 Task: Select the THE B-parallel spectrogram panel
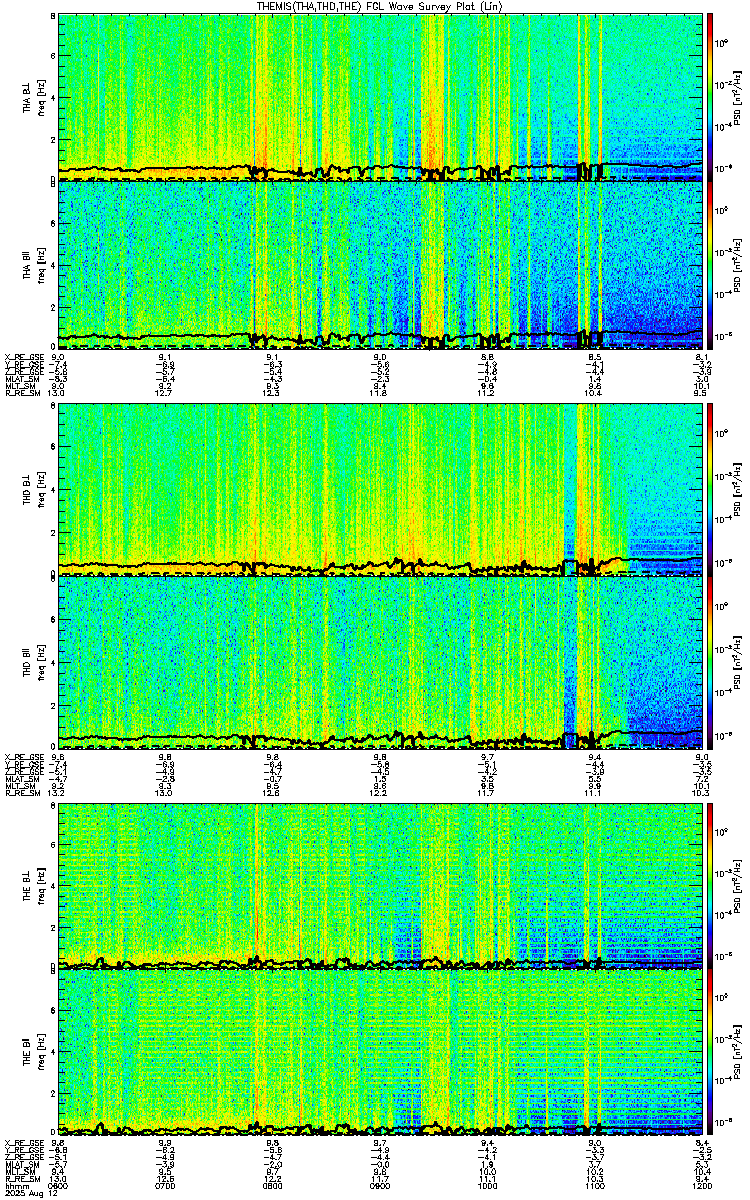click(381, 1053)
